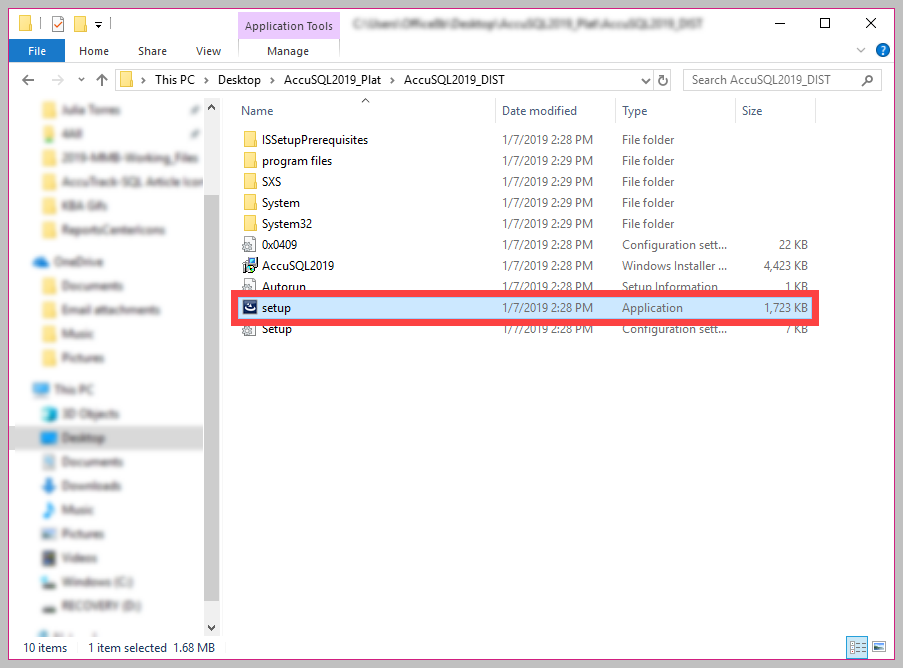Go up one folder level
This screenshot has width=903, height=668.
coord(102,79)
